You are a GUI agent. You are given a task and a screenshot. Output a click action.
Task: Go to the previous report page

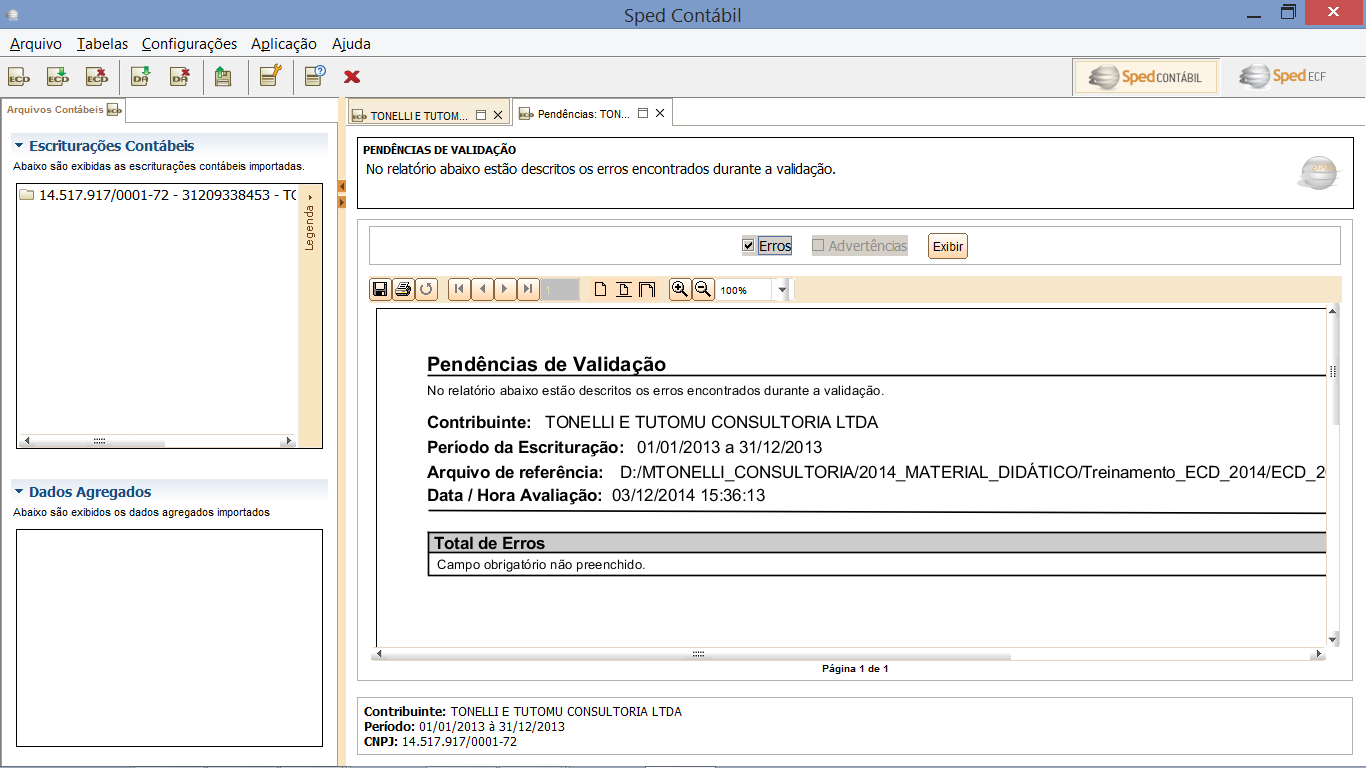[x=482, y=289]
